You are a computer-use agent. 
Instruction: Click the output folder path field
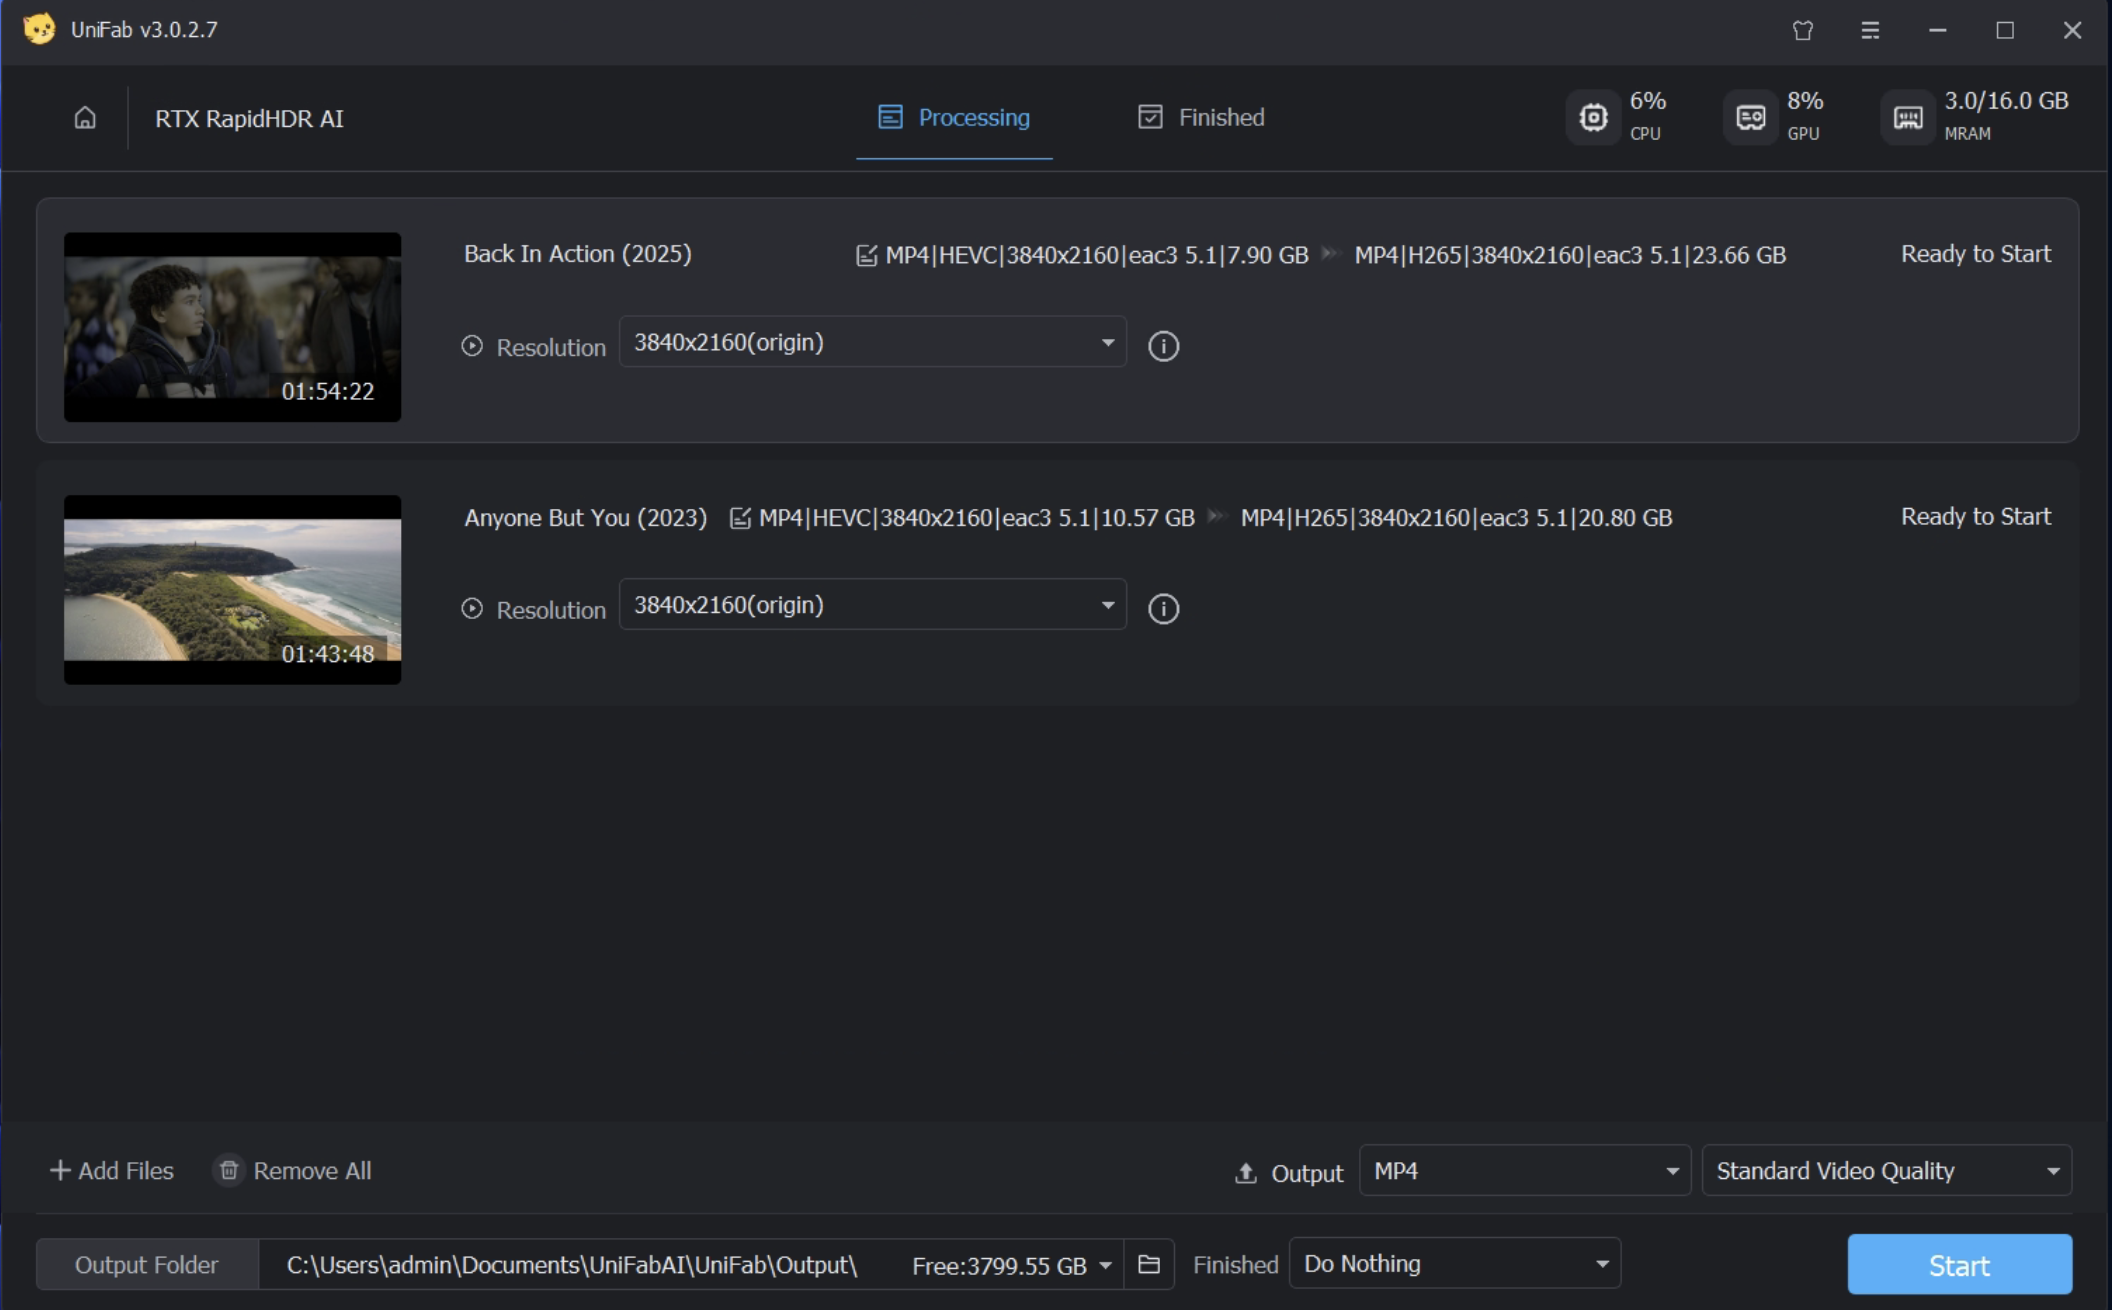click(x=572, y=1265)
